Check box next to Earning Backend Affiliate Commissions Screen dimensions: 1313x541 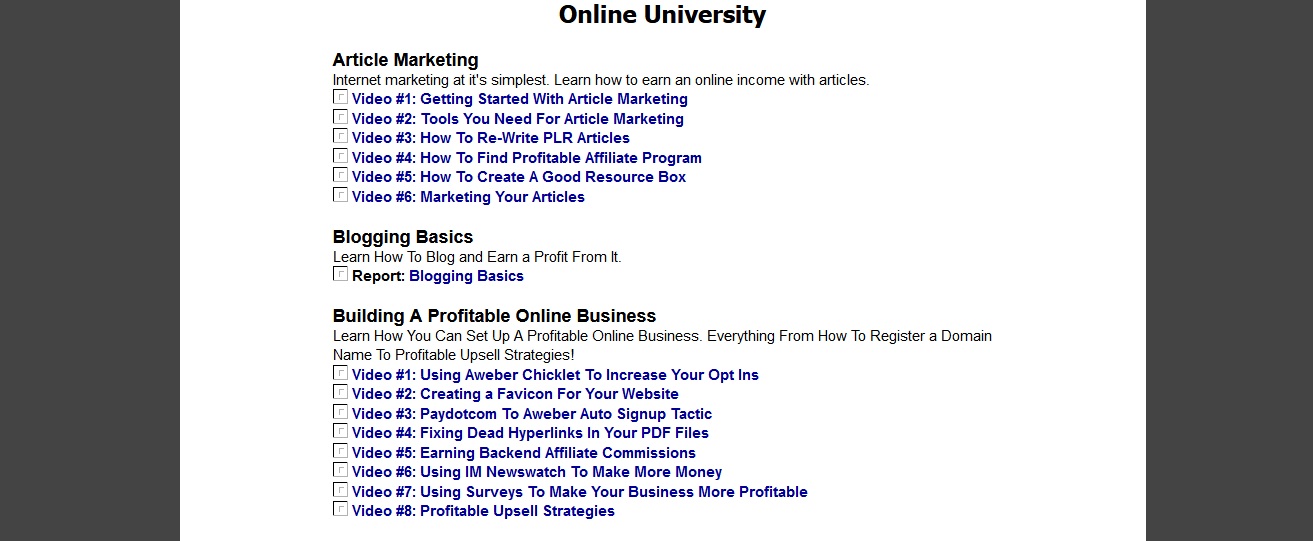click(x=340, y=451)
